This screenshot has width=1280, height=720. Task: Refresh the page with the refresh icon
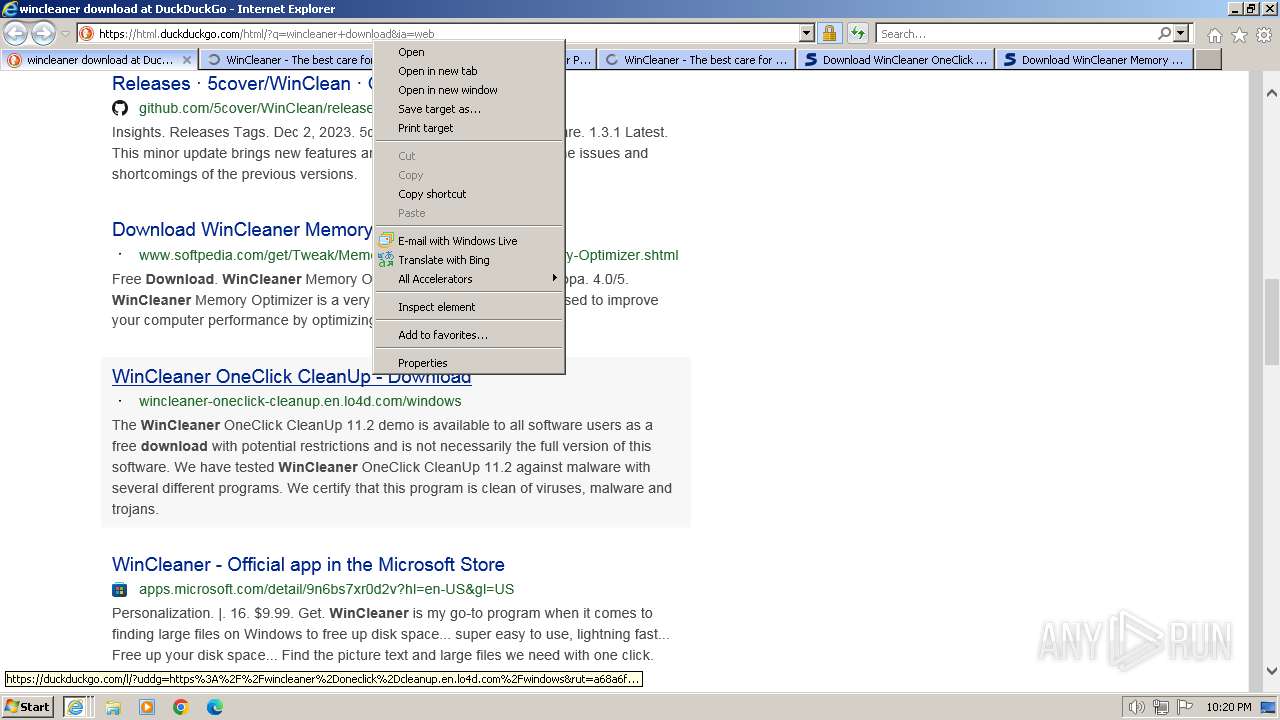click(x=858, y=33)
